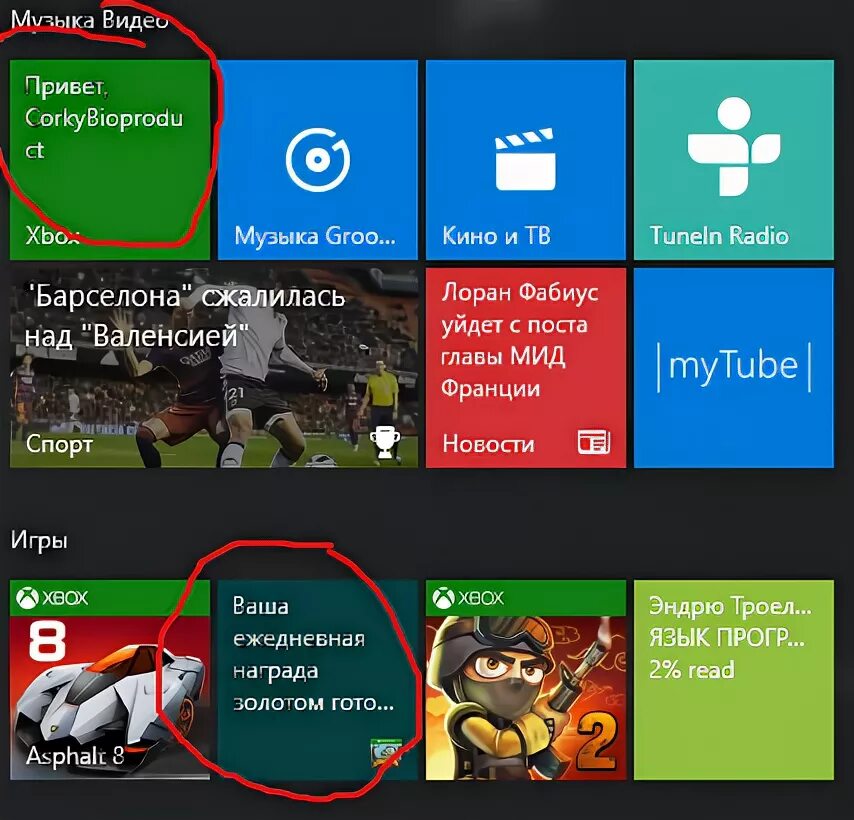Click the Xbox logo on Asphalt 8 tile
The image size is (854, 820).
click(27, 598)
